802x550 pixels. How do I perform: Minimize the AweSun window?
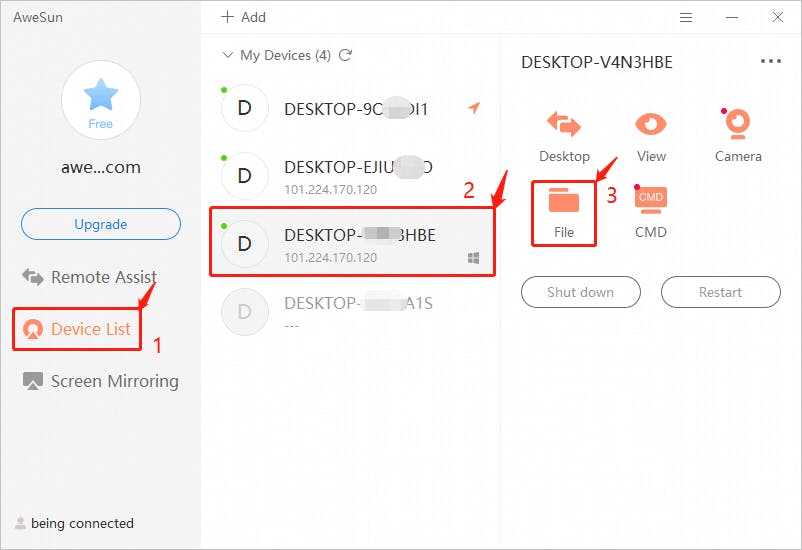coord(732,17)
